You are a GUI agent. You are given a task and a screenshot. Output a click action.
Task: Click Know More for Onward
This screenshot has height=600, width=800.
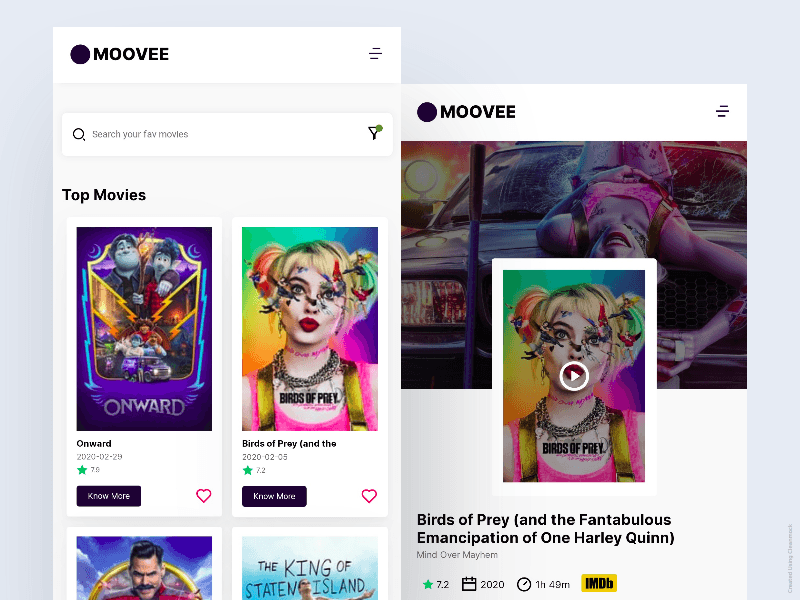[x=108, y=496]
